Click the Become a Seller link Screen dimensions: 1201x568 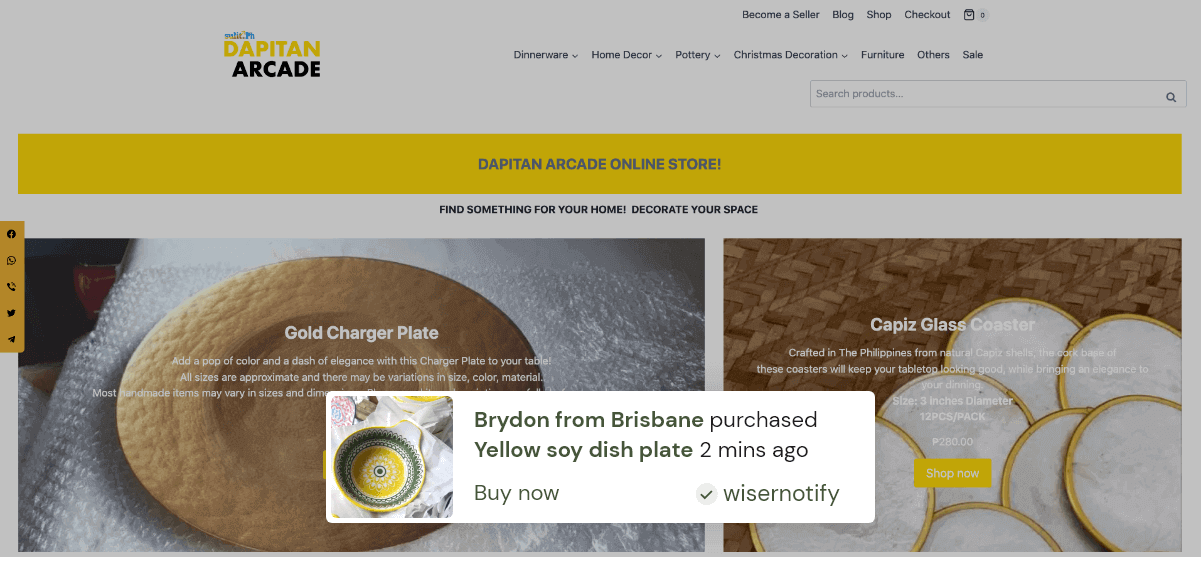(x=781, y=15)
